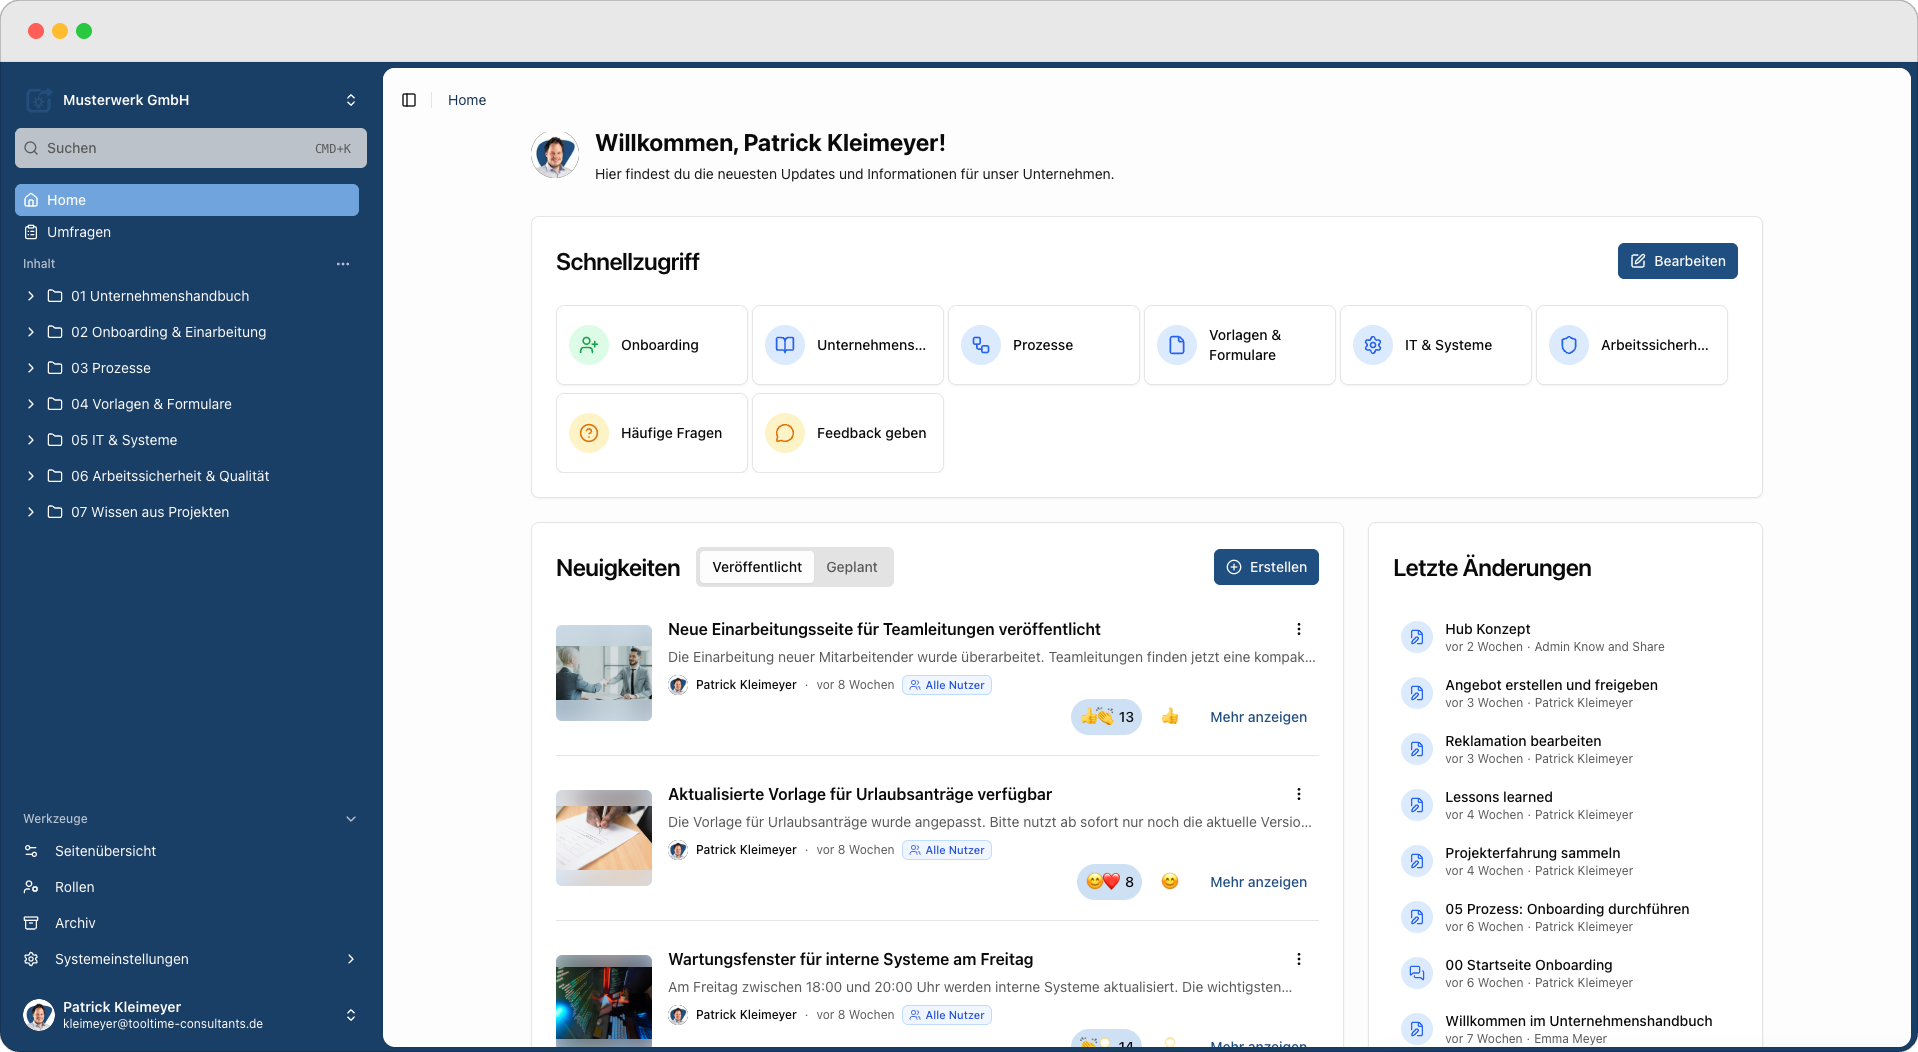Image resolution: width=1918 pixels, height=1052 pixels.
Task: Switch to the Geplant tab
Action: [852, 567]
